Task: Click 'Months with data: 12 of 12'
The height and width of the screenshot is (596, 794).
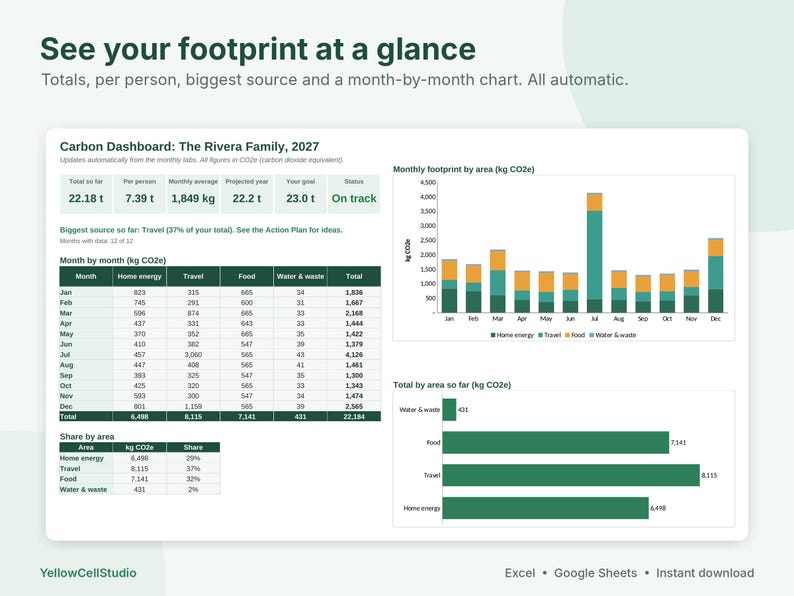Action: tap(96, 241)
